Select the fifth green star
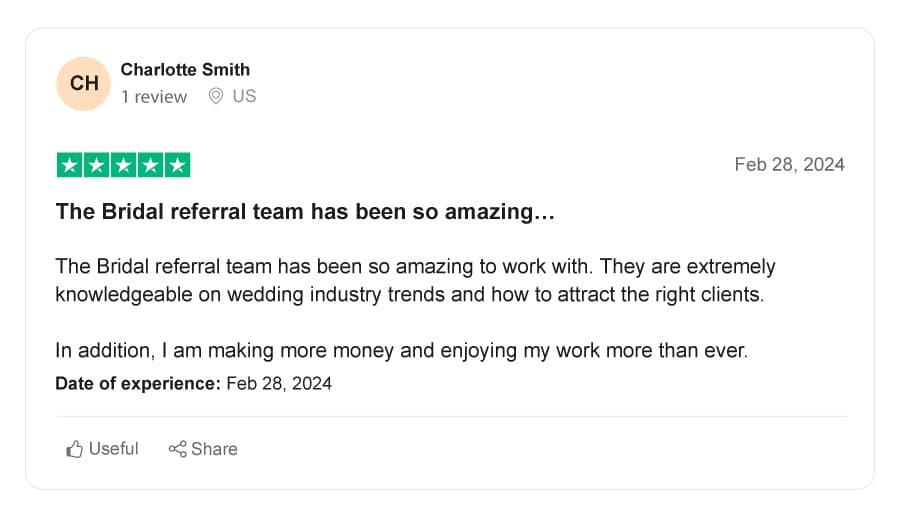 pos(177,165)
